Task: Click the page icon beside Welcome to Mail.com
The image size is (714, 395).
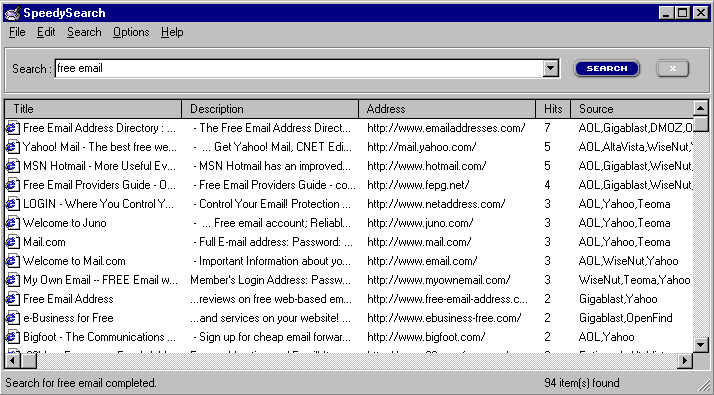Action: pos(13,261)
